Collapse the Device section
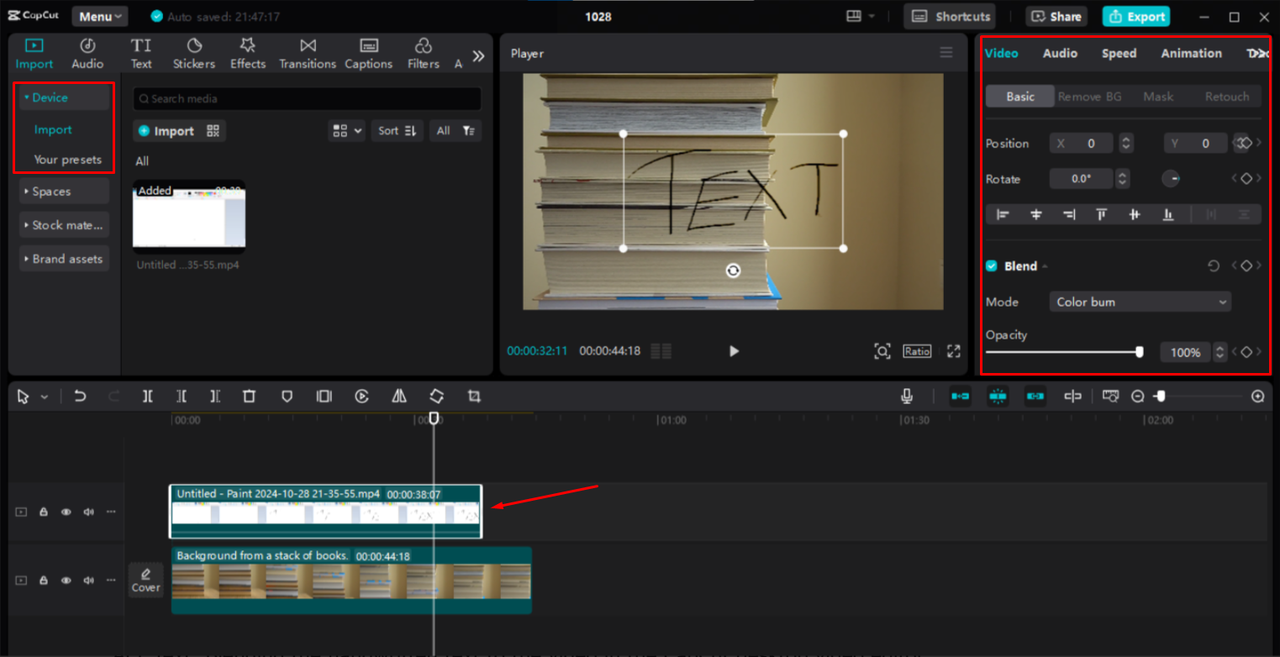Viewport: 1280px width, 657px height. click(x=64, y=97)
